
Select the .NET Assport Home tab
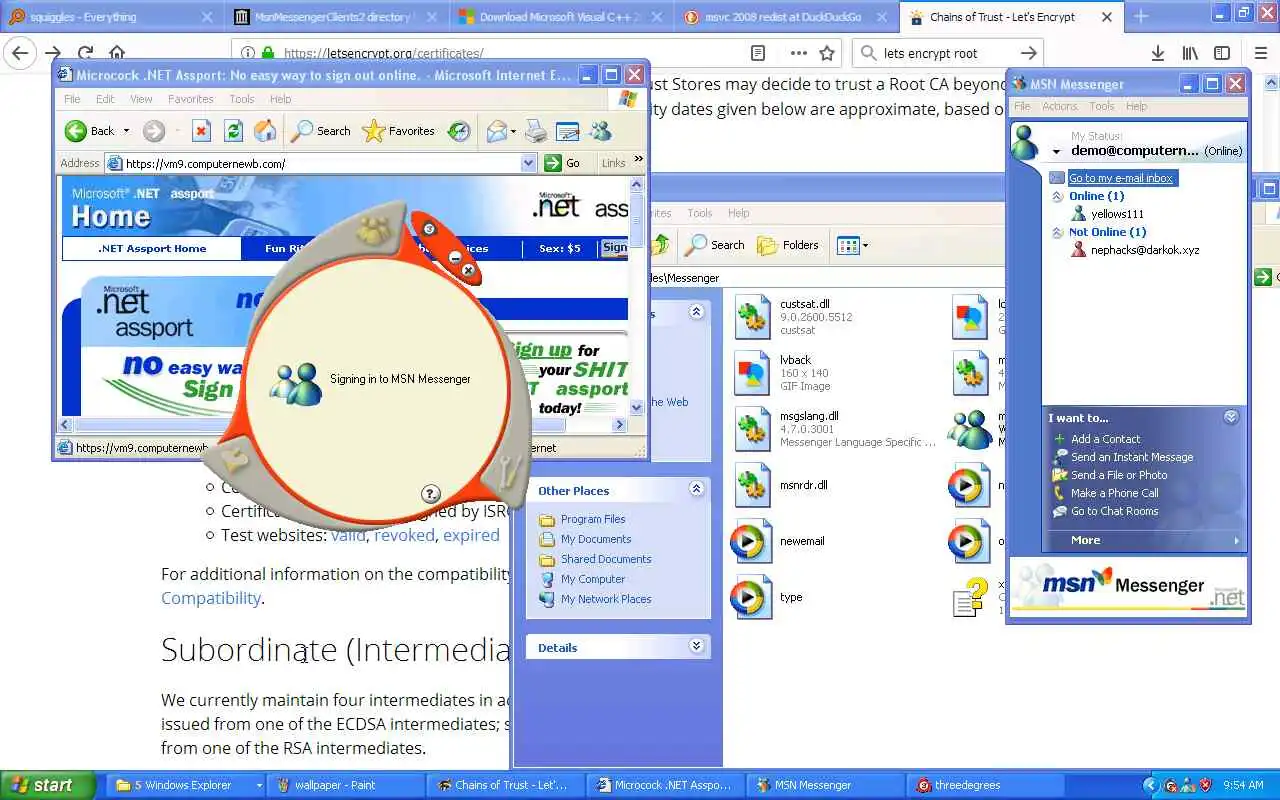click(152, 248)
